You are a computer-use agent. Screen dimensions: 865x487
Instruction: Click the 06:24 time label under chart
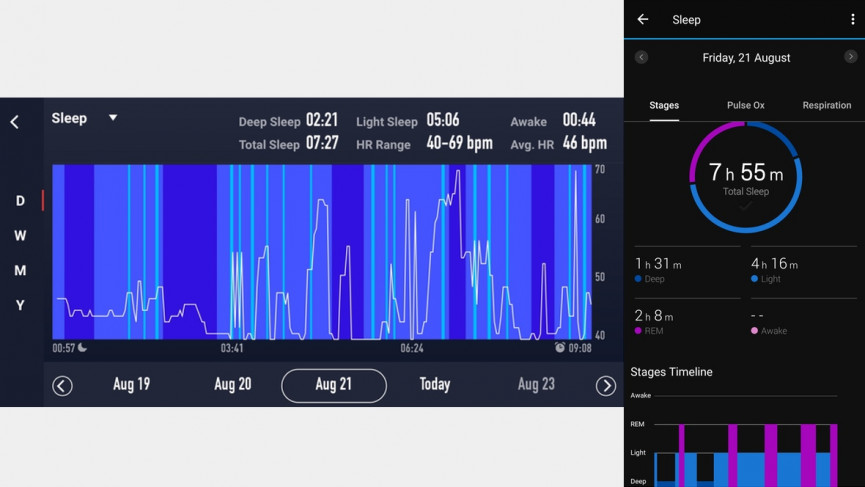[x=412, y=348]
